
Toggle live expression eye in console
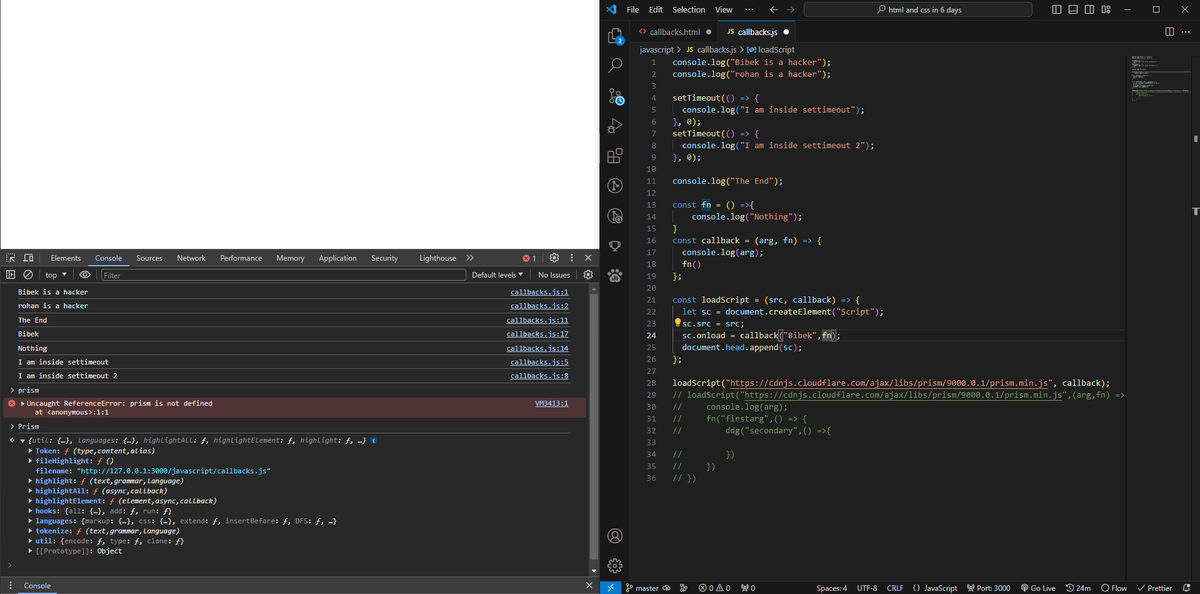tap(85, 274)
